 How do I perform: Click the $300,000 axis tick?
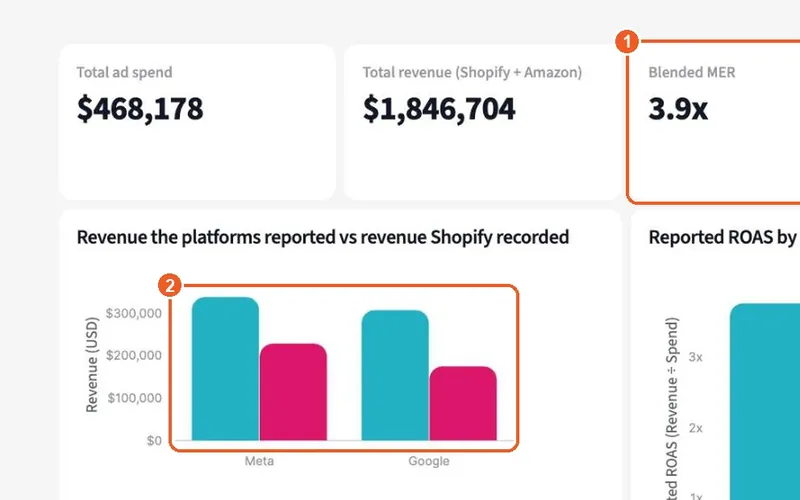[x=134, y=313]
